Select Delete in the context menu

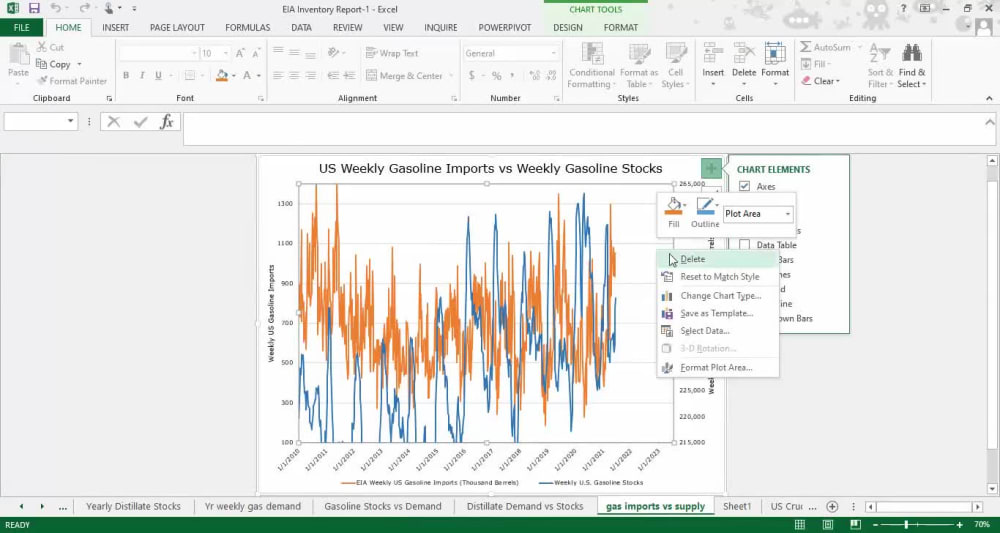717,259
